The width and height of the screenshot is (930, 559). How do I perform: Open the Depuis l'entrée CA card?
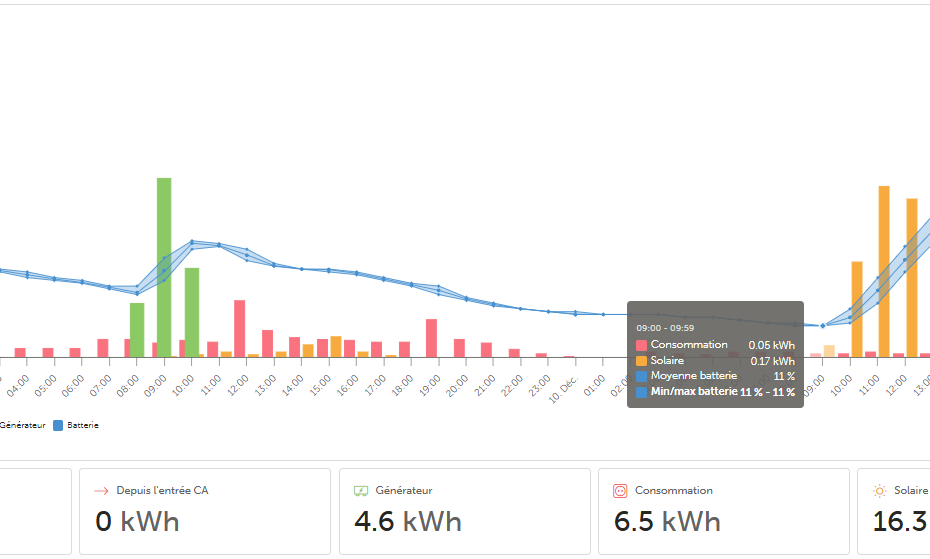(204, 511)
